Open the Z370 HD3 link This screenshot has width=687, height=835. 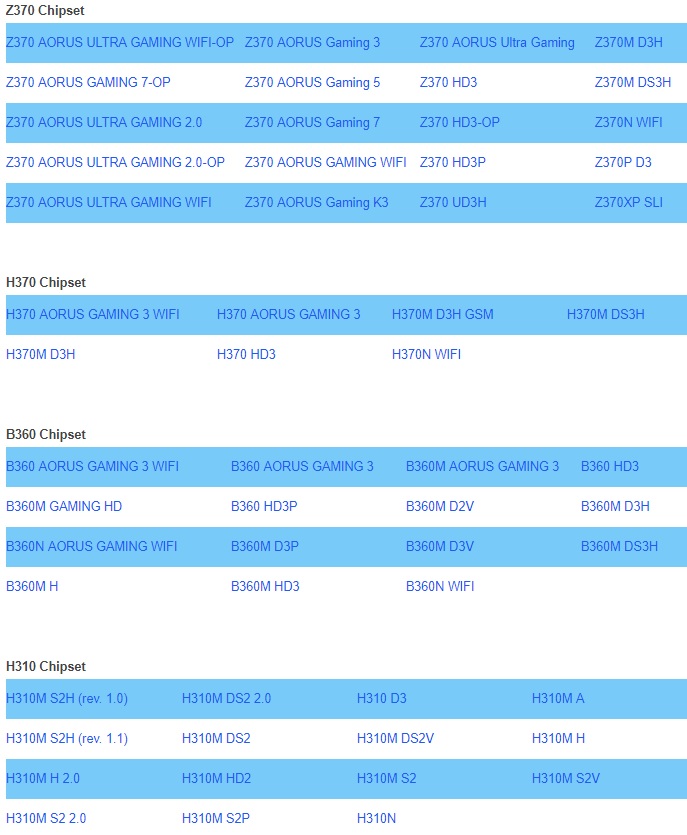[448, 83]
